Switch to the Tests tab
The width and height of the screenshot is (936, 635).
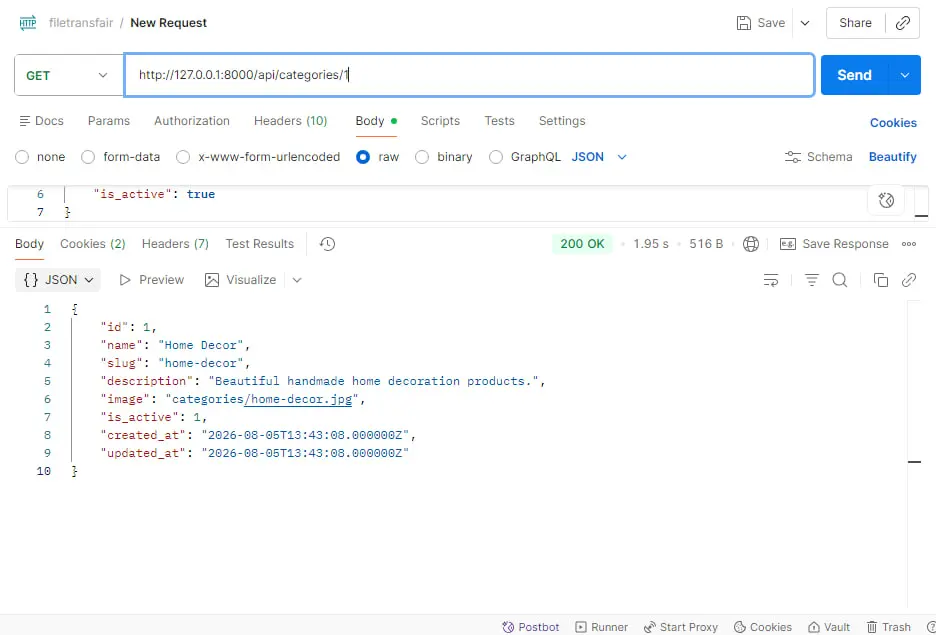(499, 121)
